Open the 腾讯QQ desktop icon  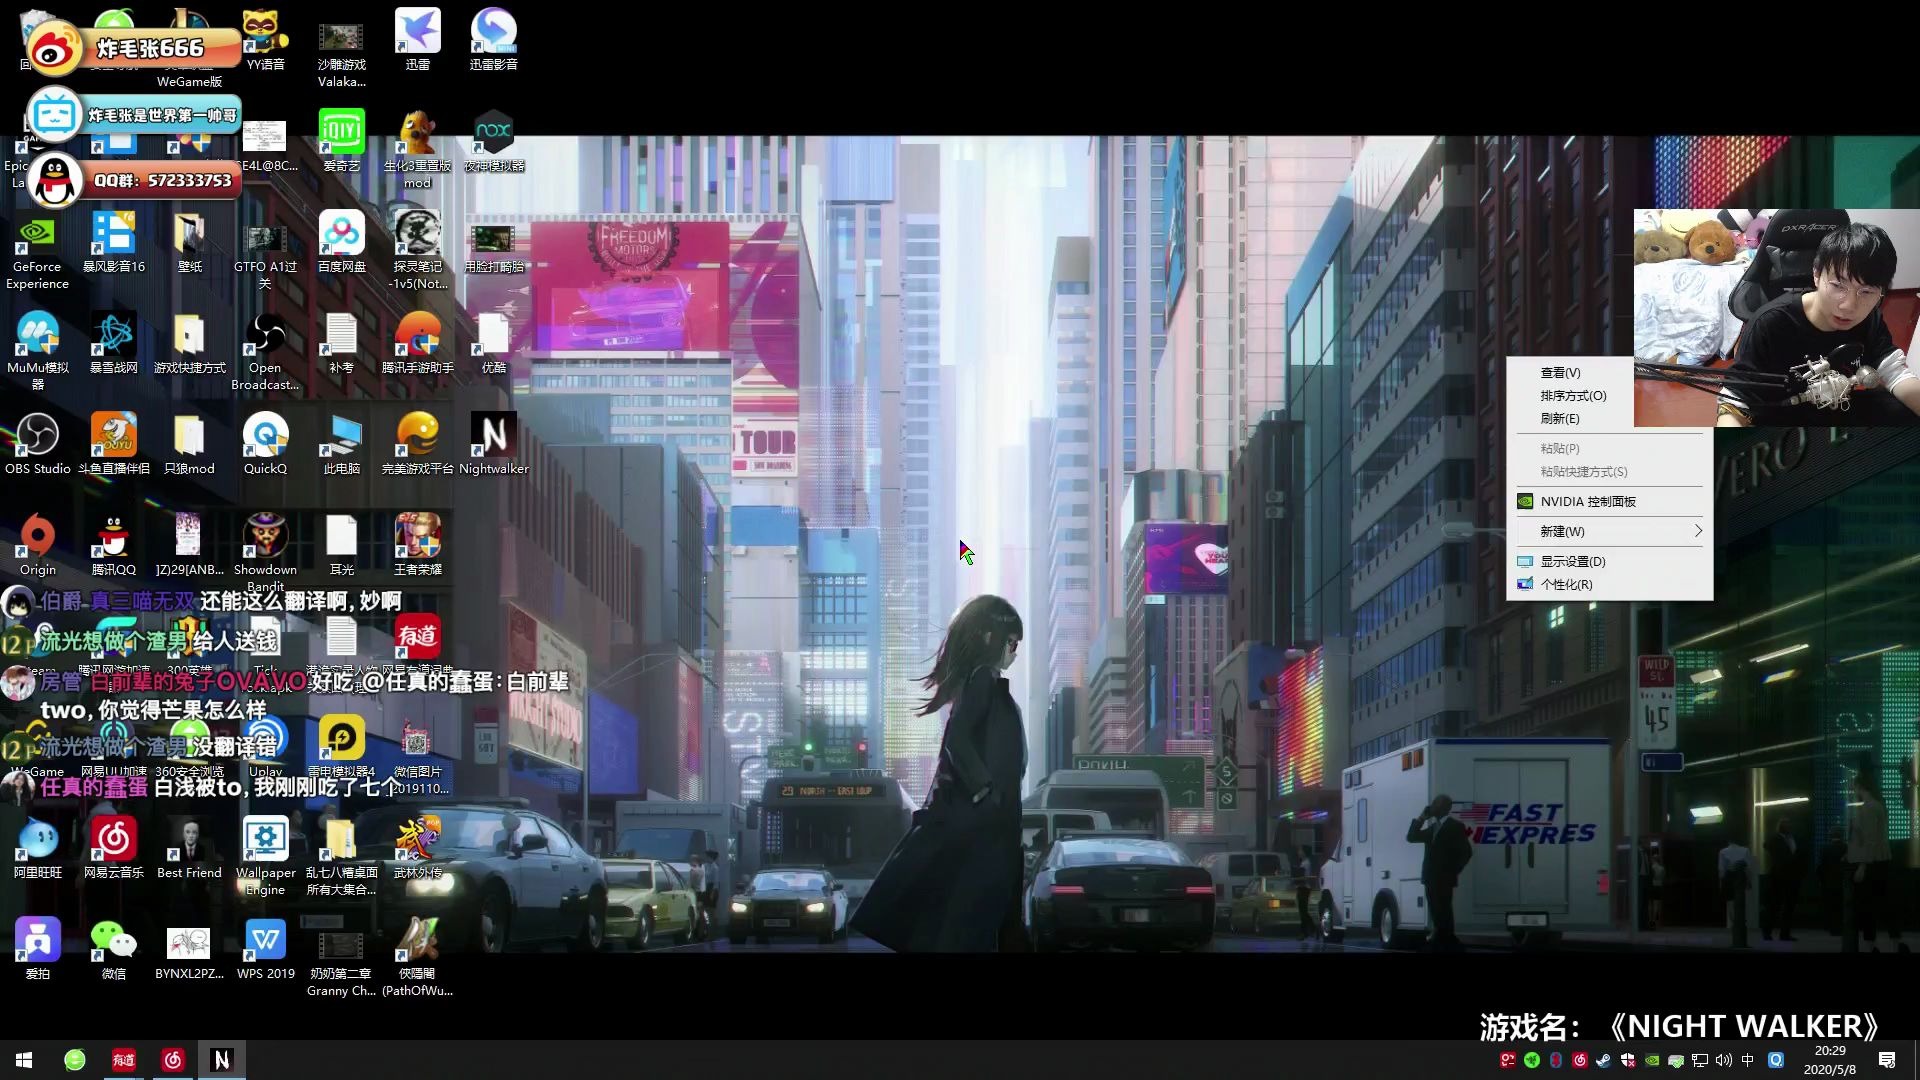(x=113, y=545)
